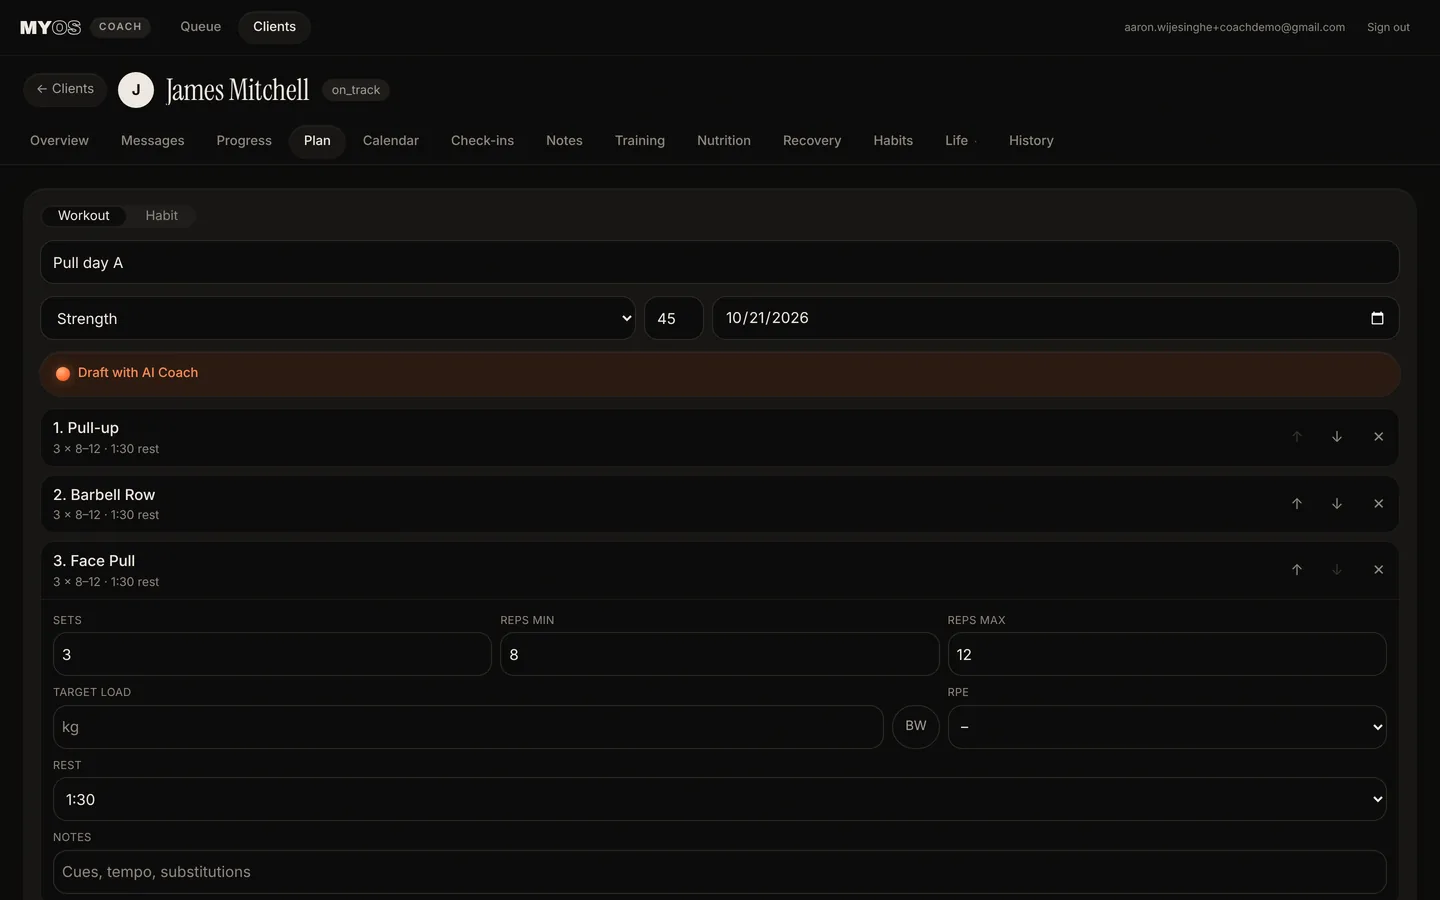Image resolution: width=1440 pixels, height=900 pixels.
Task: Open the Rest 1:30 dropdown
Action: coord(720,799)
